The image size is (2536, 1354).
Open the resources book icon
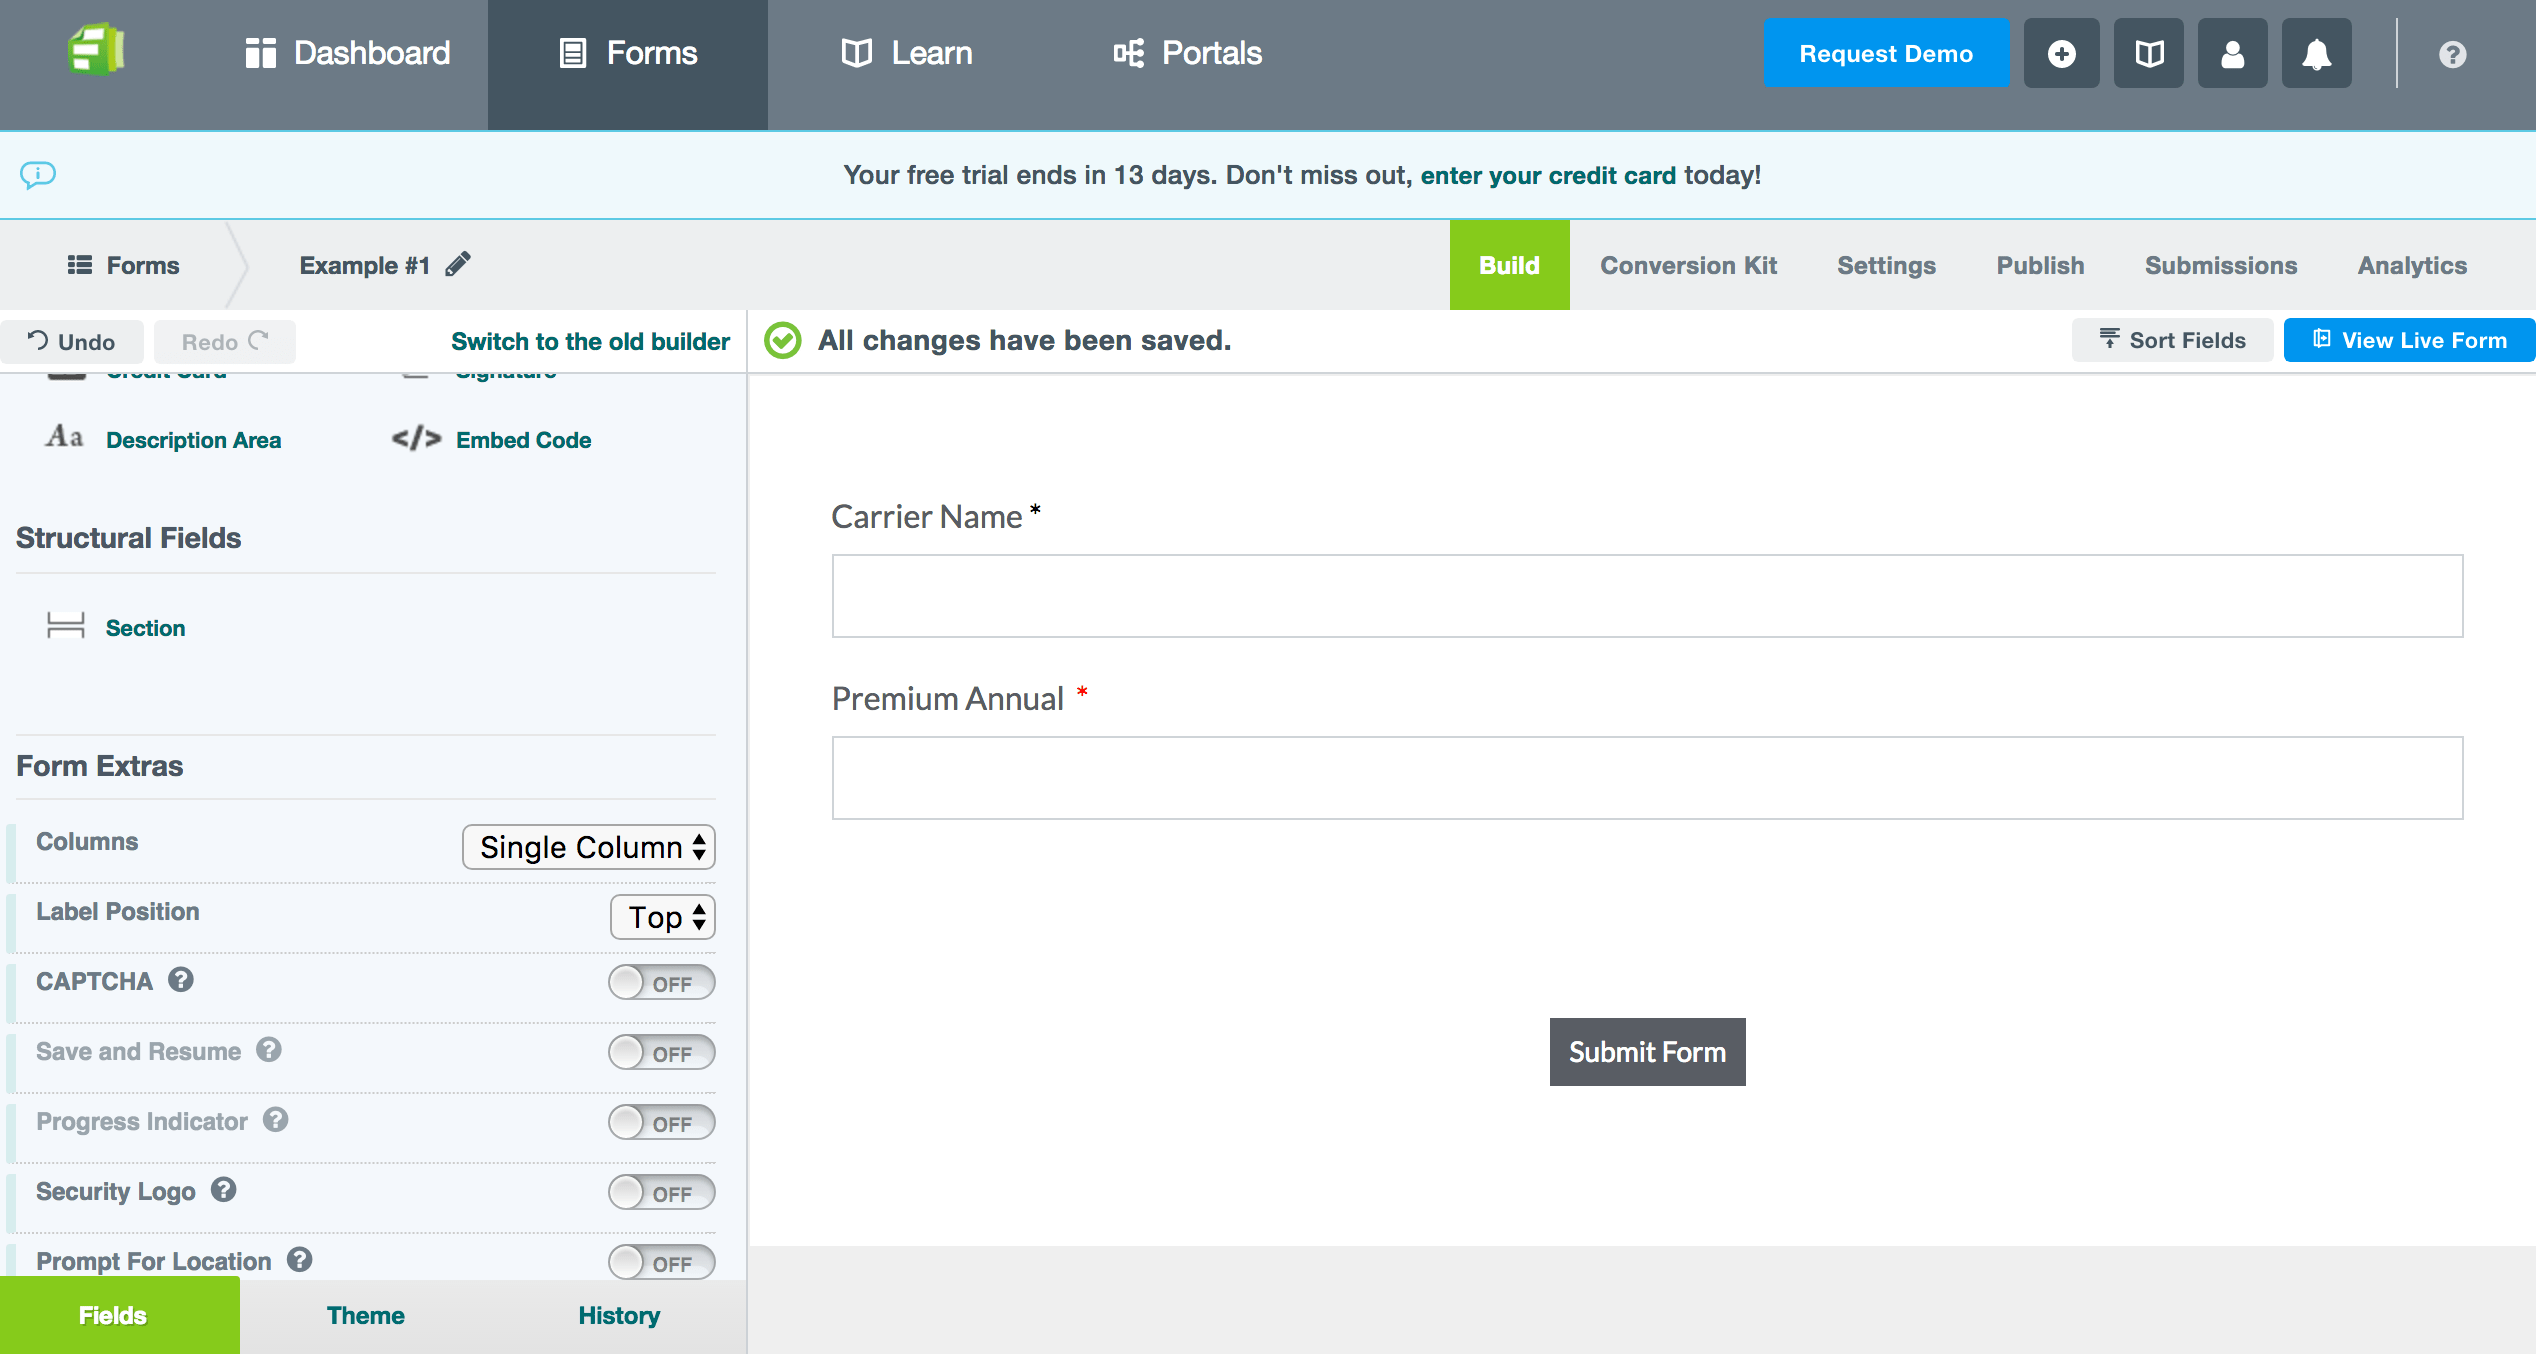click(x=2148, y=52)
